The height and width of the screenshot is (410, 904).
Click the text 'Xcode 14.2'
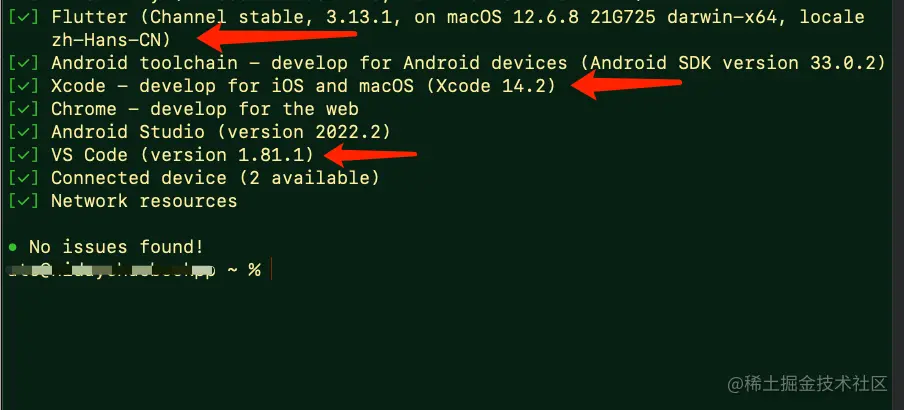[489, 86]
